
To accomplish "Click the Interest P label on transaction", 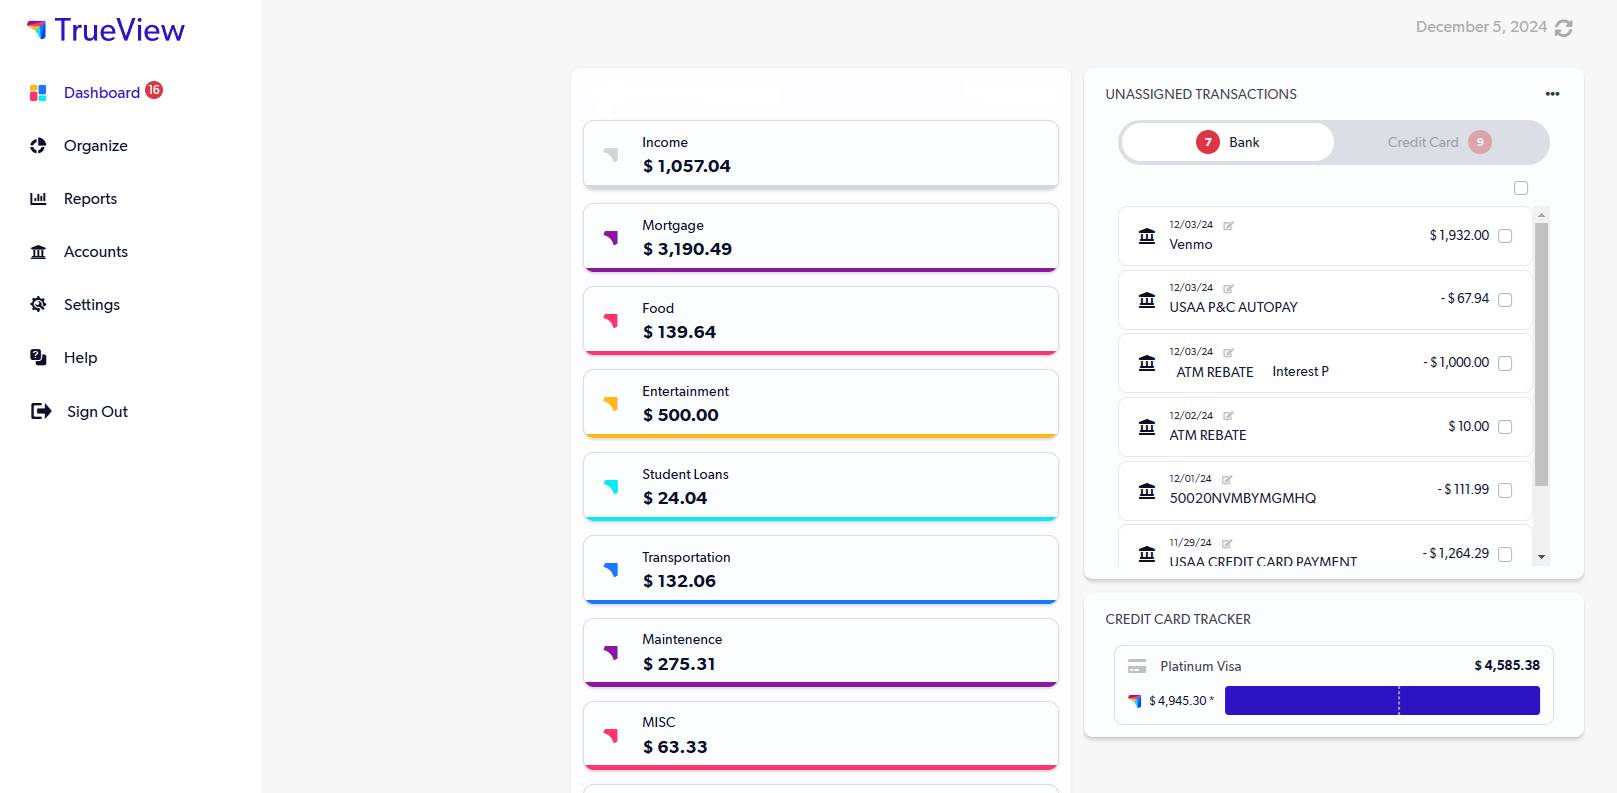I will pos(1300,371).
